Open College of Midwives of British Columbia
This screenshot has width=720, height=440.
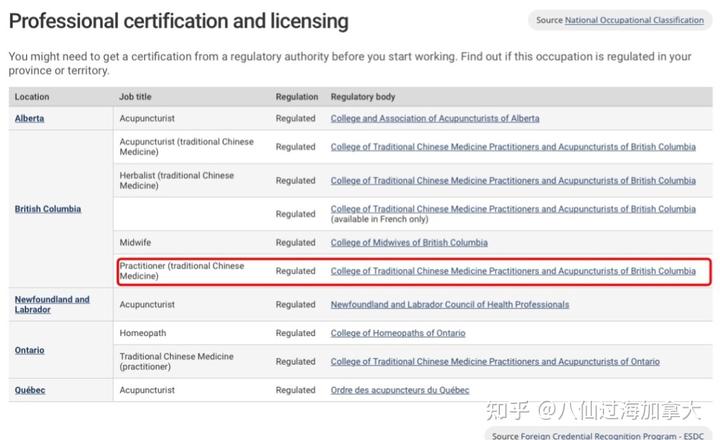pyautogui.click(x=409, y=243)
